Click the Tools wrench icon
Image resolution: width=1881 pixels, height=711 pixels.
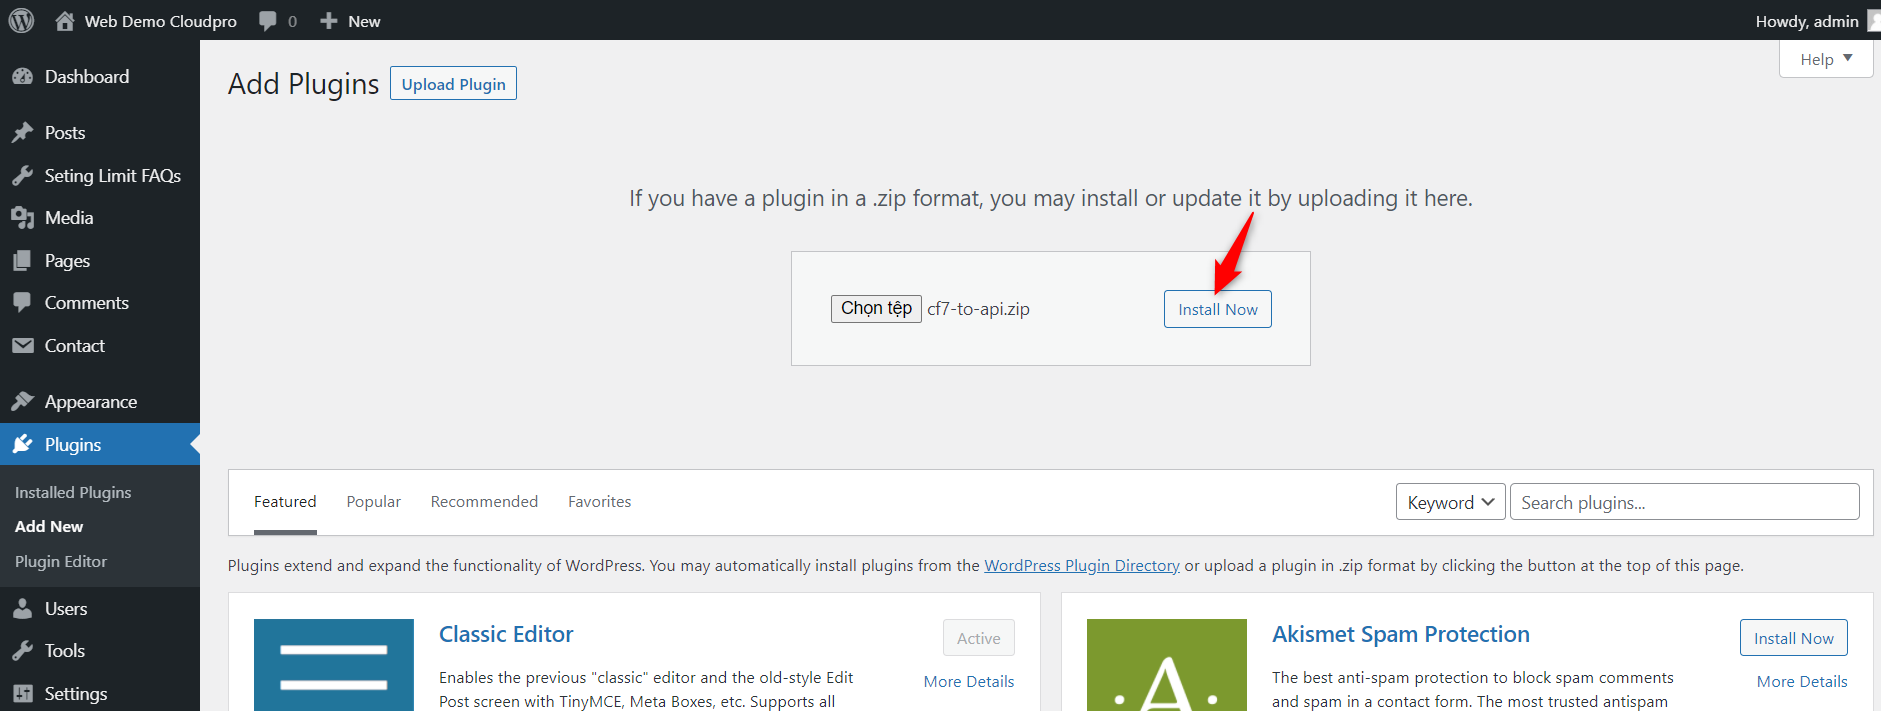click(23, 651)
